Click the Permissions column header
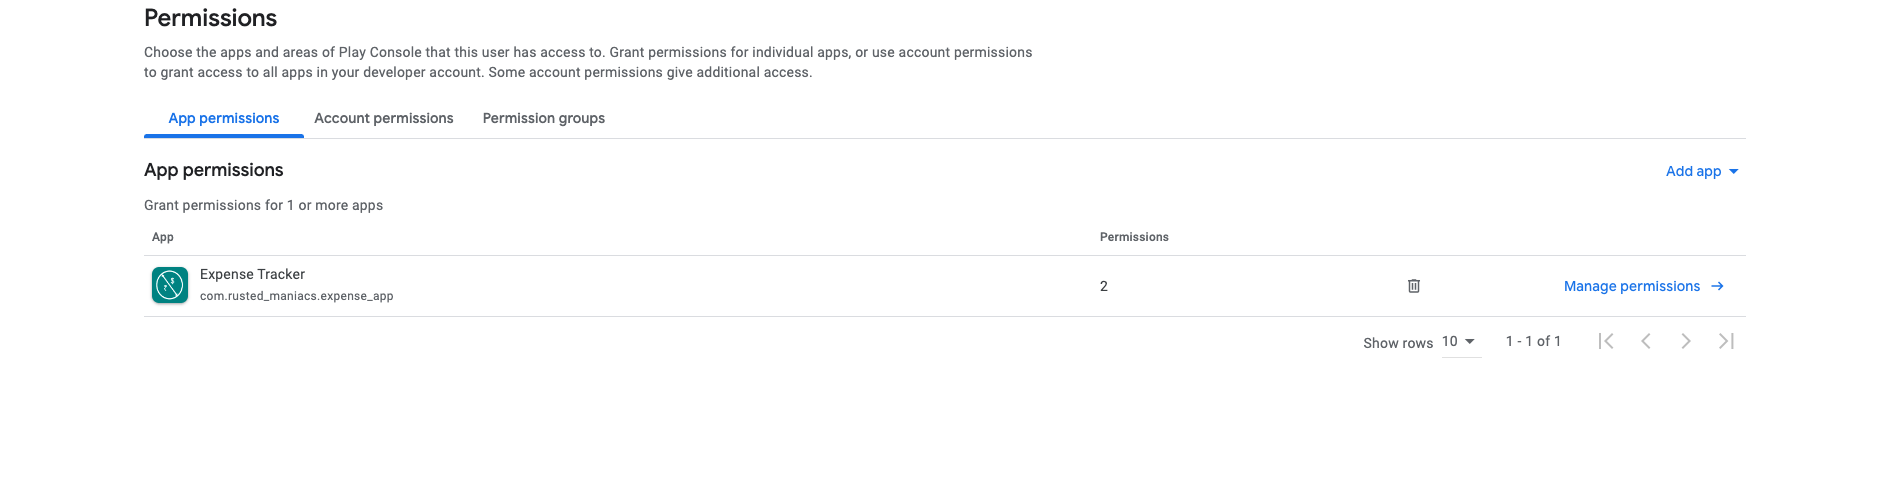 tap(1134, 237)
